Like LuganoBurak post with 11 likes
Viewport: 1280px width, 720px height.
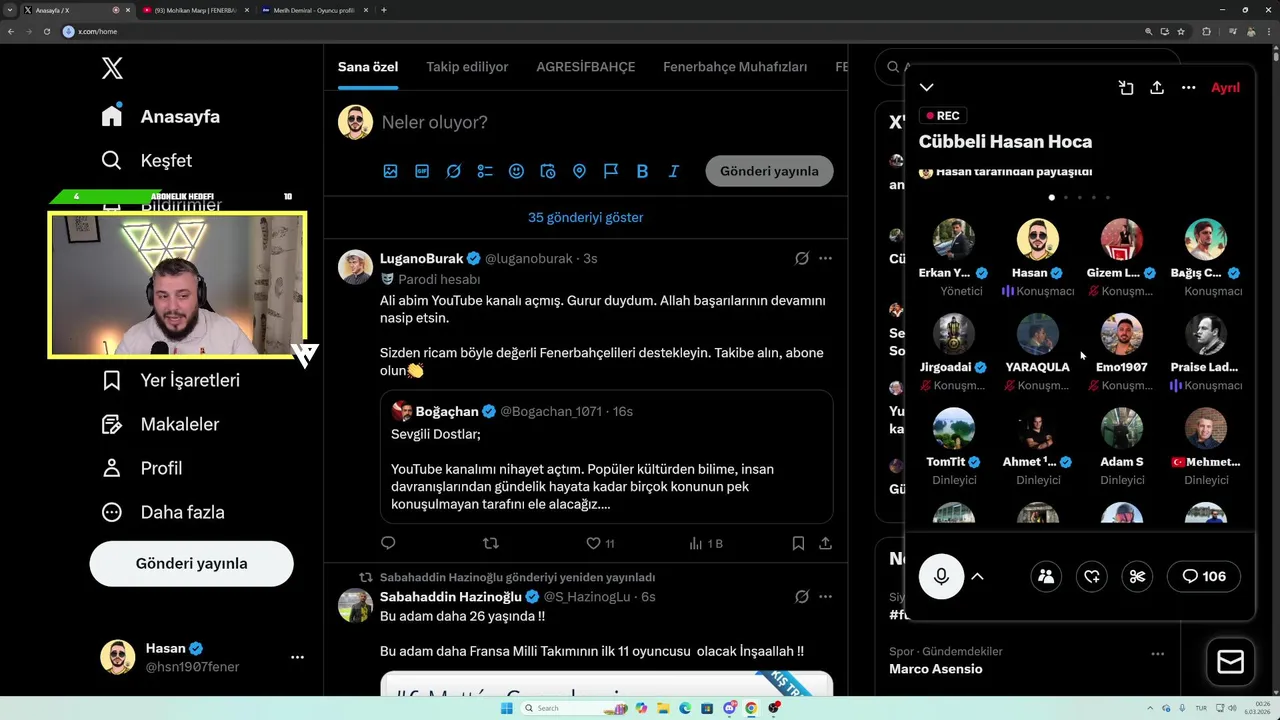[600, 543]
